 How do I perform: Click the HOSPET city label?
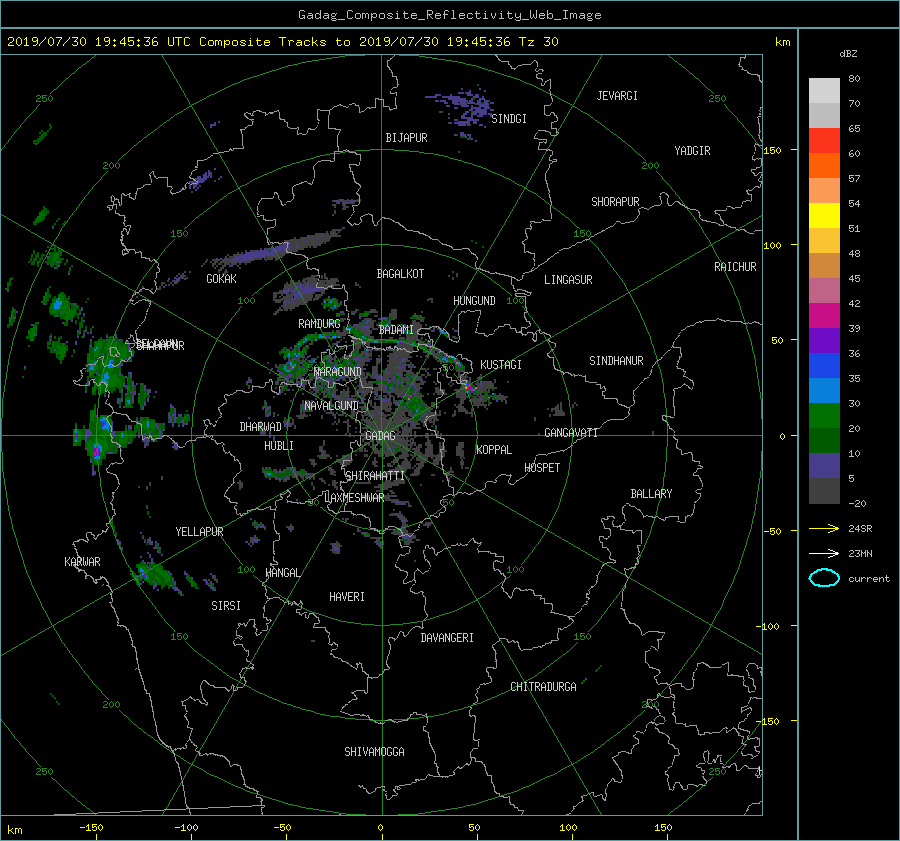542,468
